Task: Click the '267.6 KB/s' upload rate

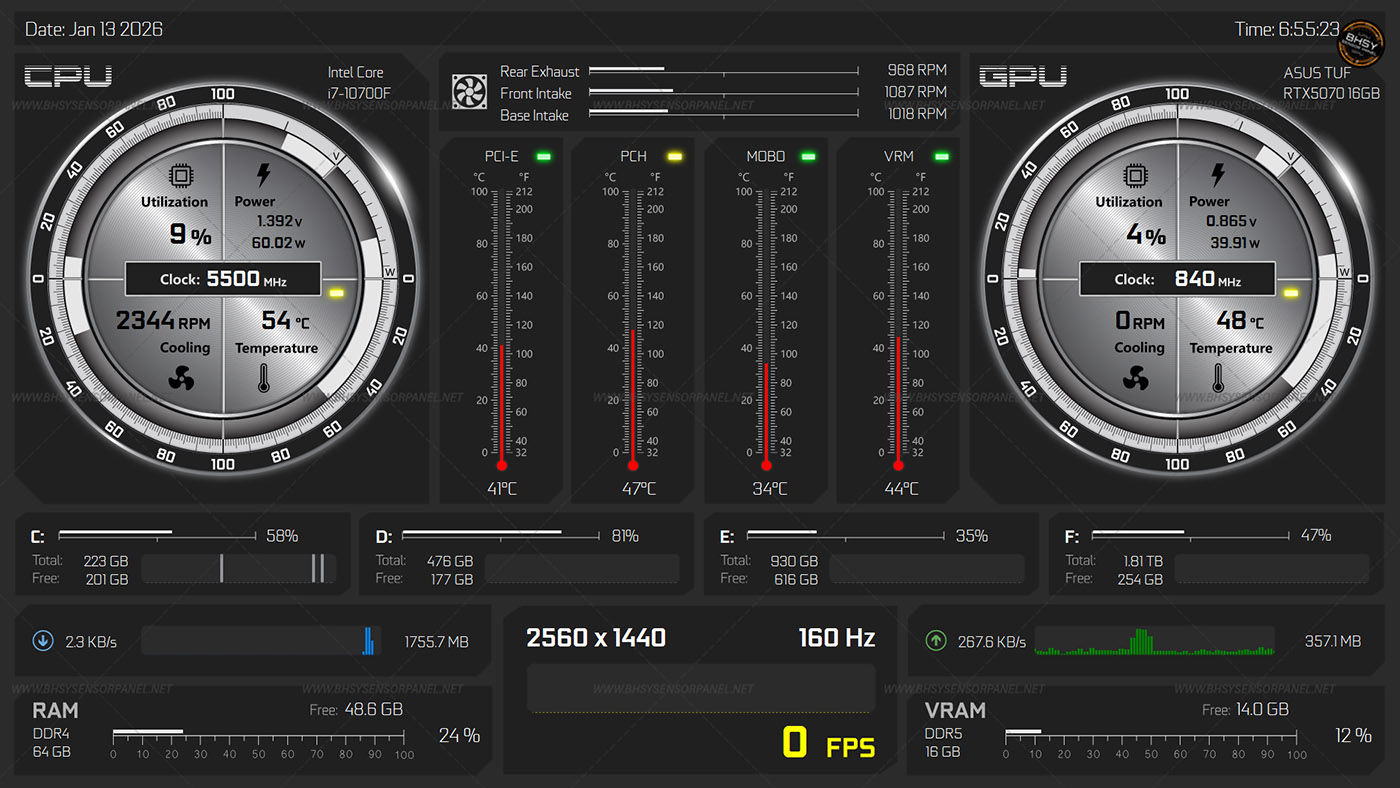Action: [x=992, y=642]
